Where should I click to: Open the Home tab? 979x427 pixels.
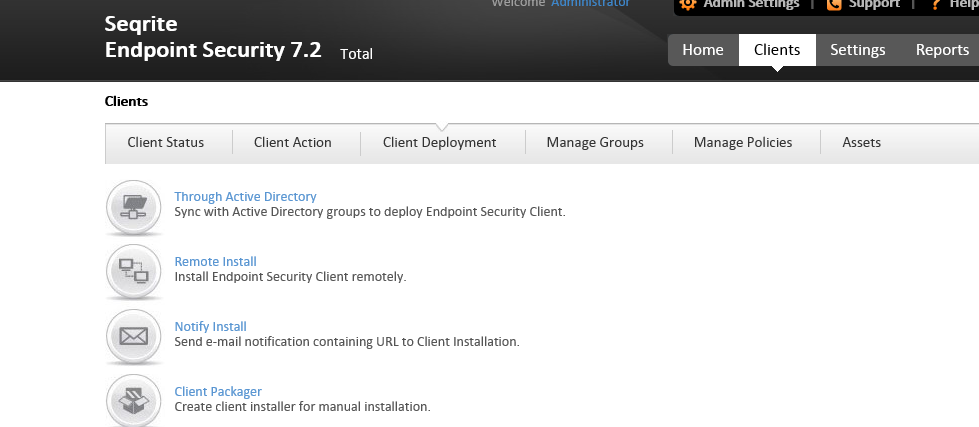pyautogui.click(x=703, y=50)
